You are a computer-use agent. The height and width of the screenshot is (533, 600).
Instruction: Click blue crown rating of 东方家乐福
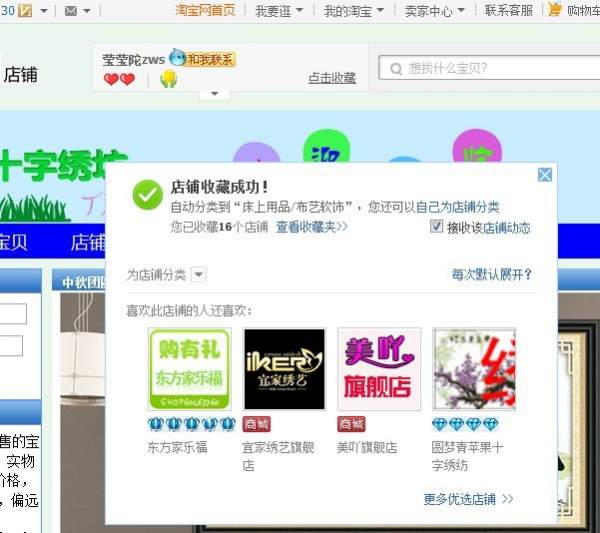pos(192,424)
